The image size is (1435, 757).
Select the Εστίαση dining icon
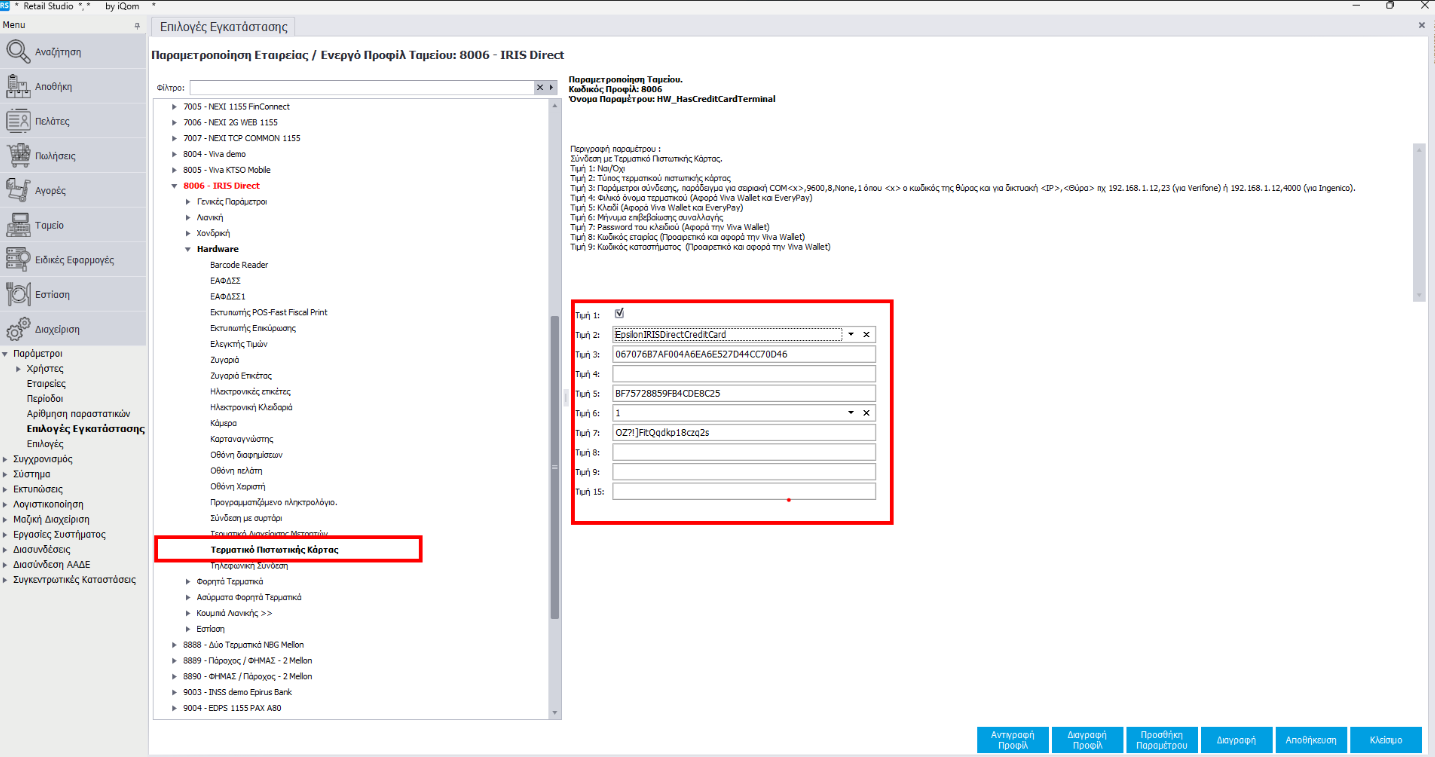pyautogui.click(x=19, y=294)
